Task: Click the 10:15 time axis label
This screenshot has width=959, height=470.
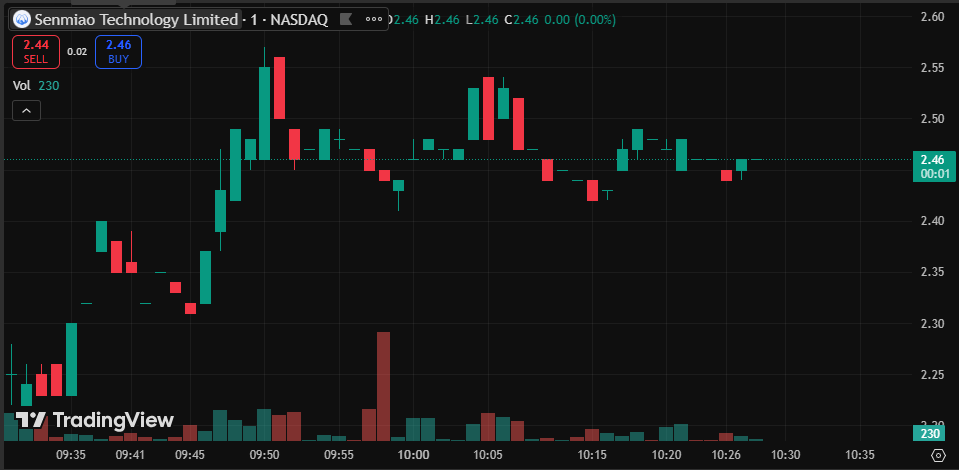Action: coord(592,455)
